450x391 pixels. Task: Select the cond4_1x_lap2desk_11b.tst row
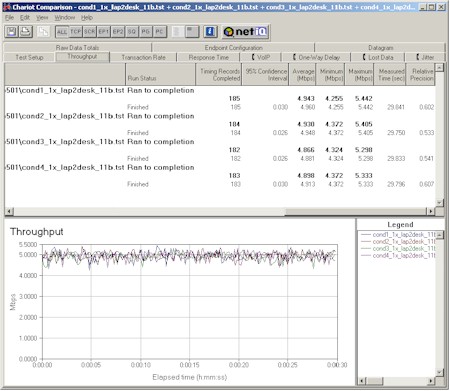(x=220, y=167)
